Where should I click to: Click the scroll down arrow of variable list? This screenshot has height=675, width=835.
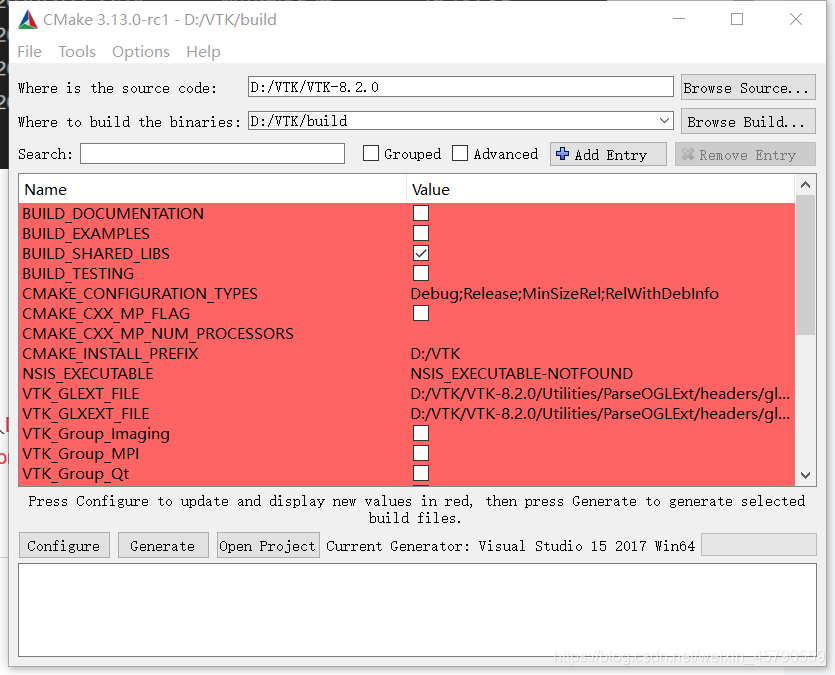pyautogui.click(x=805, y=475)
